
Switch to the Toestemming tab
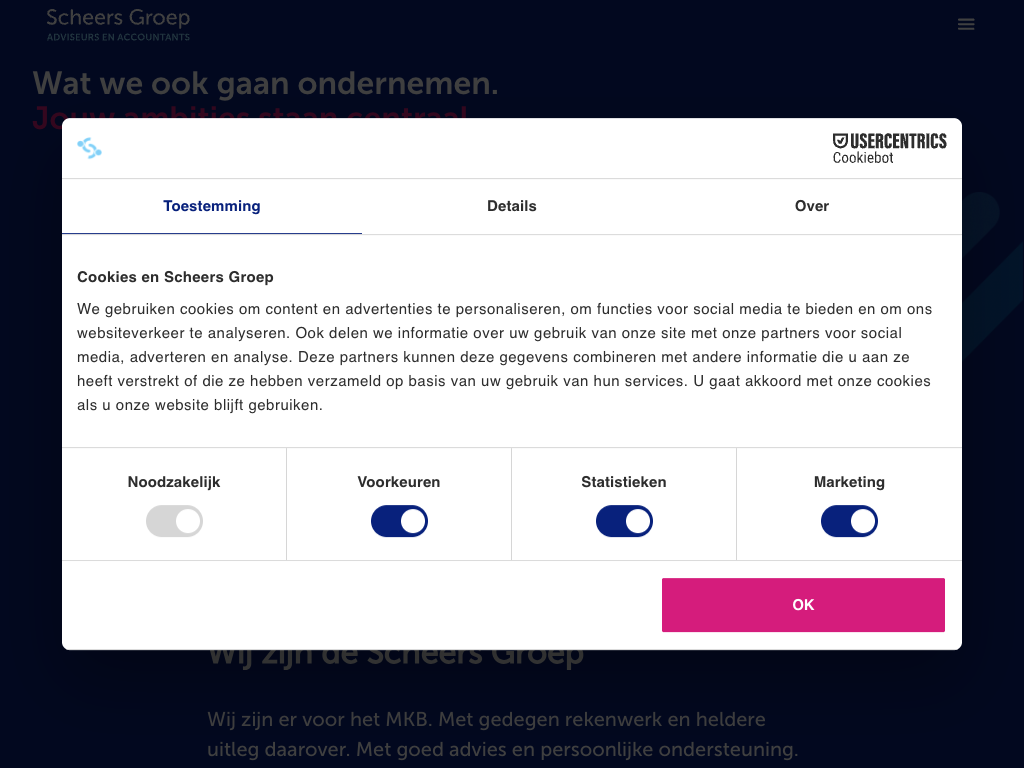pos(212,206)
